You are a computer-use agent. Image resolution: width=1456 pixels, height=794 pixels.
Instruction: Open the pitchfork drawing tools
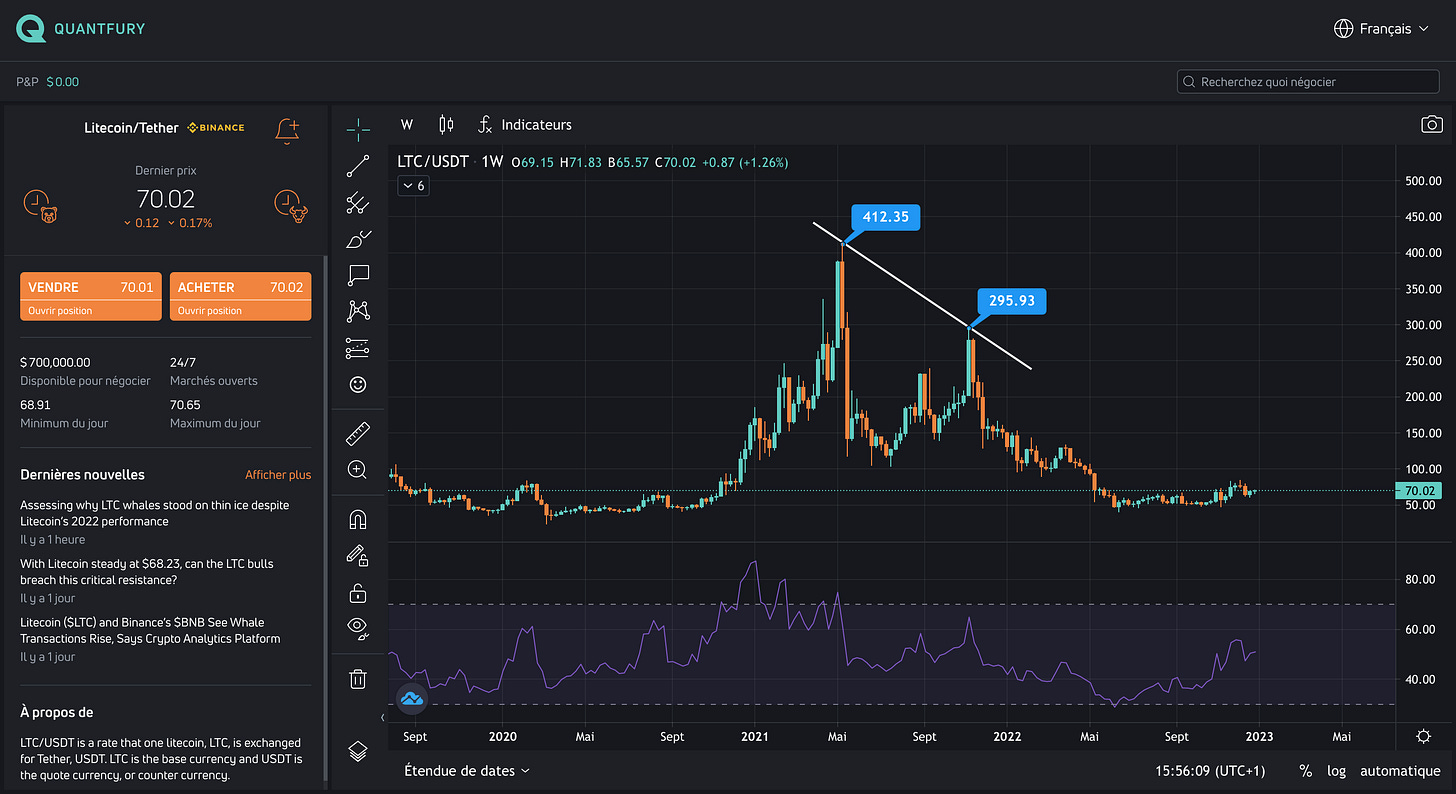pyautogui.click(x=358, y=203)
